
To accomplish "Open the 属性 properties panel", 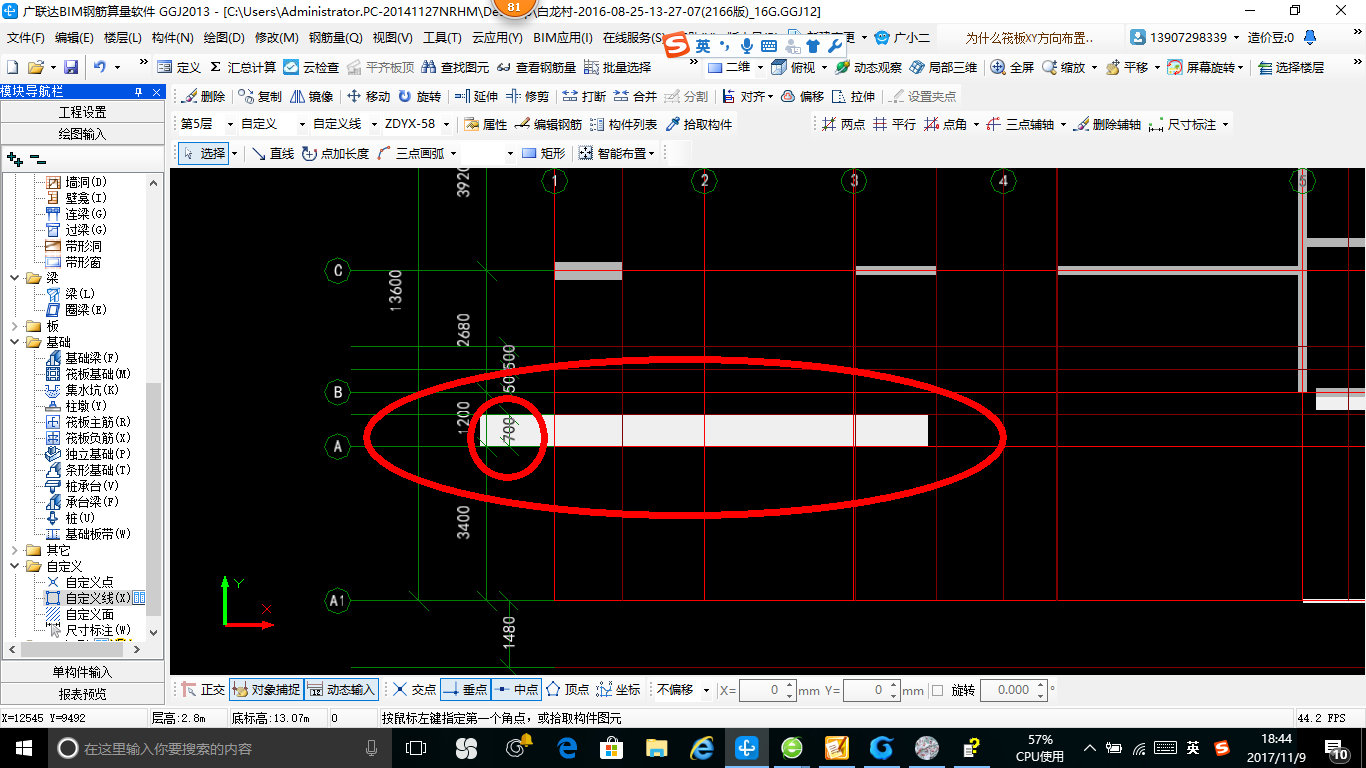I will click(486, 125).
